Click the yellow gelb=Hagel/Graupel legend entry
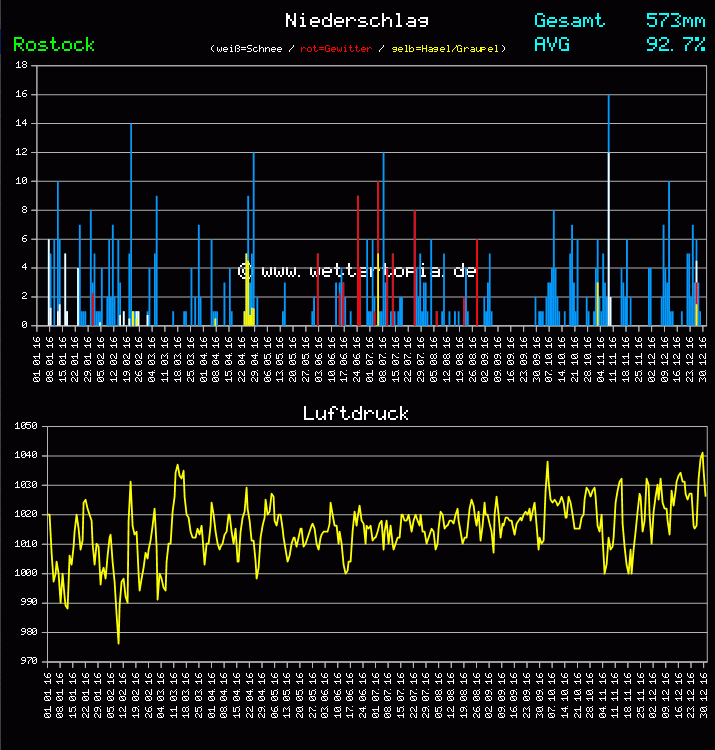 [447, 48]
